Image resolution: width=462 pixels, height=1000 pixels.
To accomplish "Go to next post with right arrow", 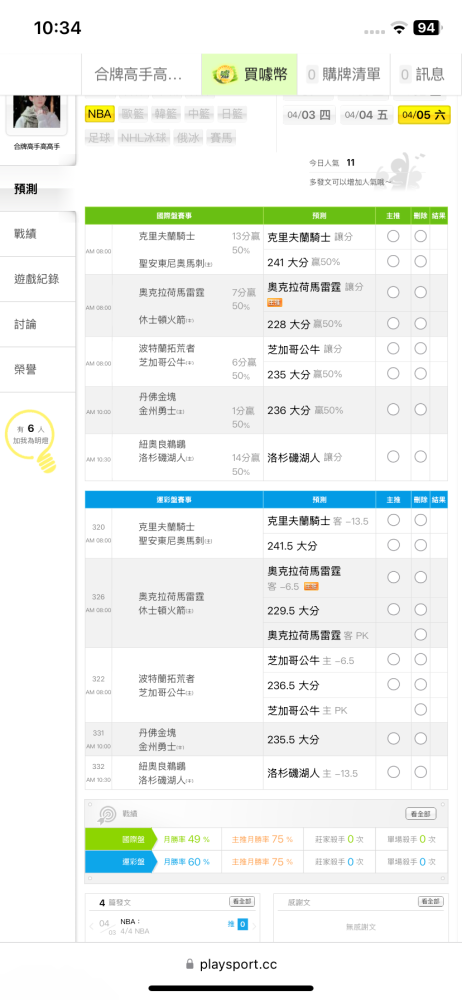I will tap(255, 925).
